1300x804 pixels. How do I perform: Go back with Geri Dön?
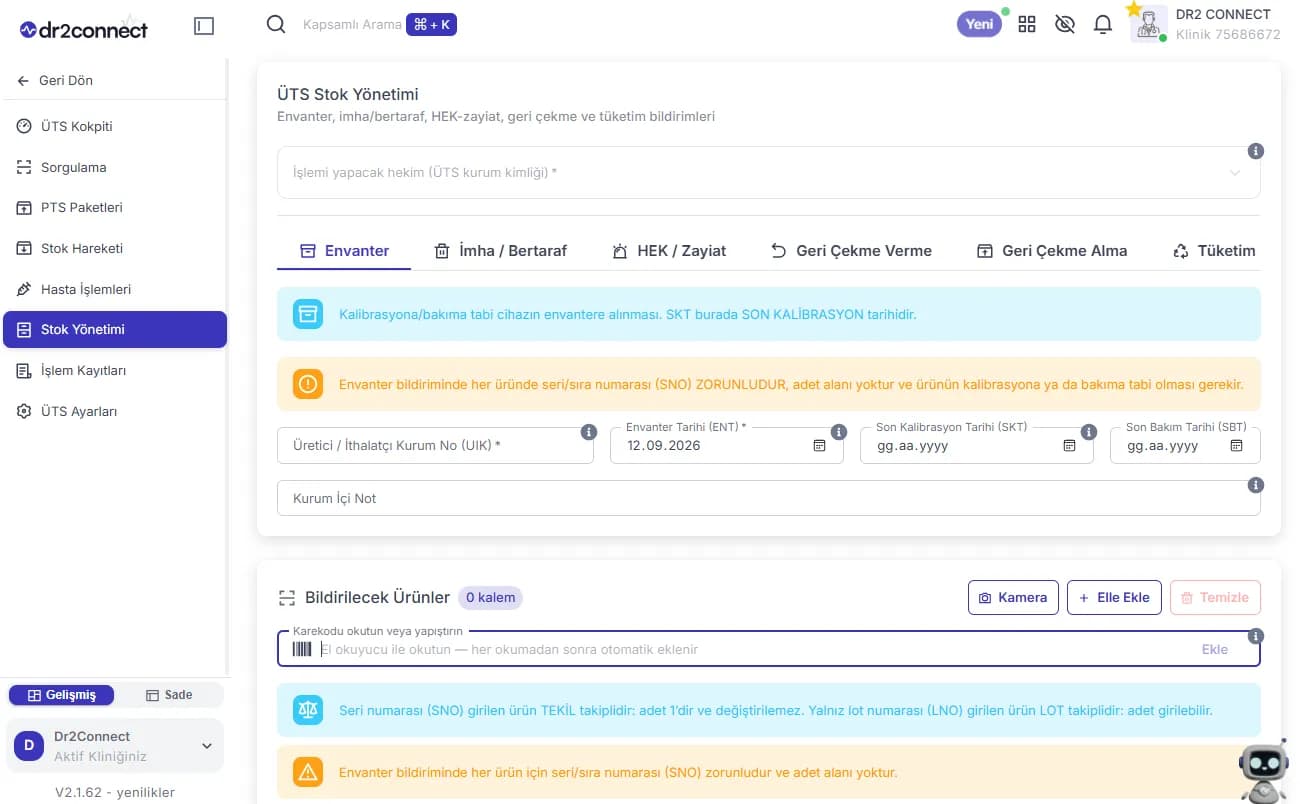[x=55, y=80]
